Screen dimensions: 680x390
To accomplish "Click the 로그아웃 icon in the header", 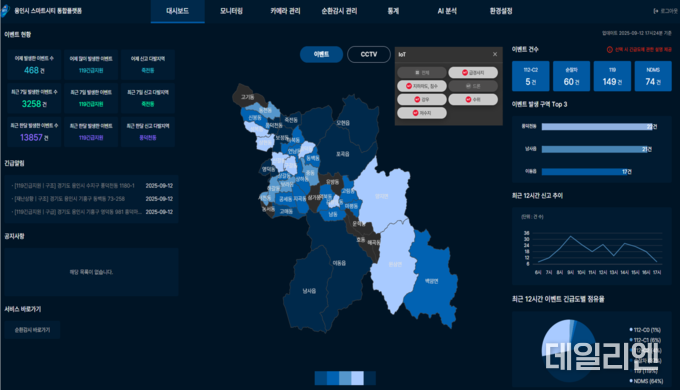I will click(656, 11).
